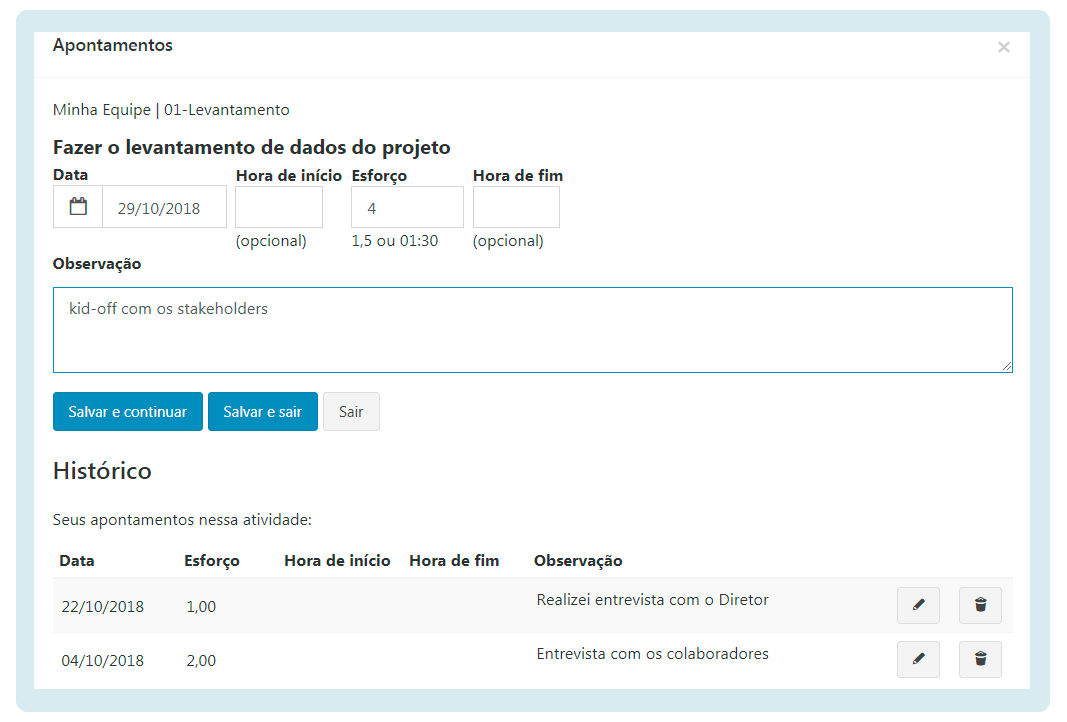The height and width of the screenshot is (722, 1067).
Task: Delete the 04/10/2018 entry with trash icon
Action: pyautogui.click(x=980, y=659)
